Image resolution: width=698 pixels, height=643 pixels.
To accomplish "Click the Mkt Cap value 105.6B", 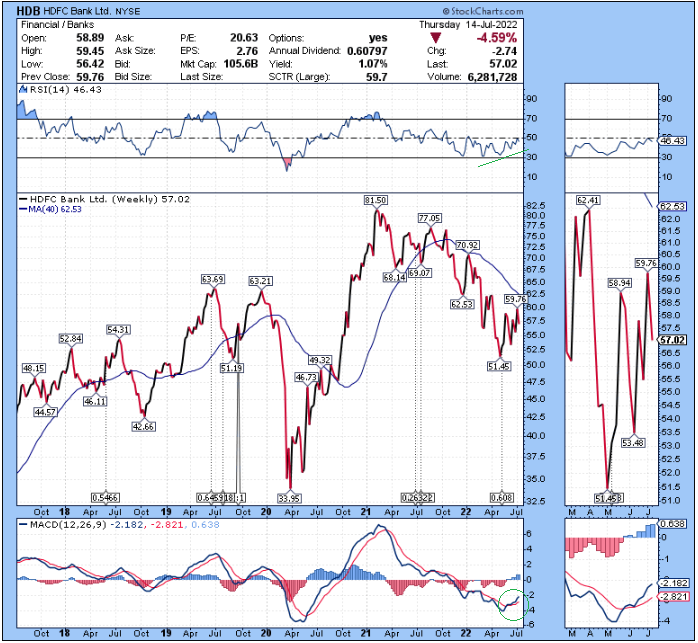I will [x=241, y=64].
